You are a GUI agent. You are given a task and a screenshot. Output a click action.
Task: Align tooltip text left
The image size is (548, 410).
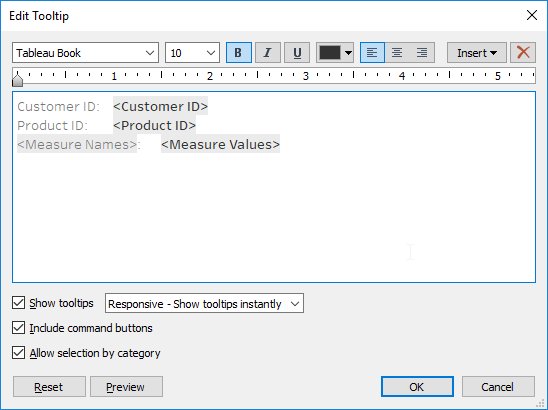372,53
